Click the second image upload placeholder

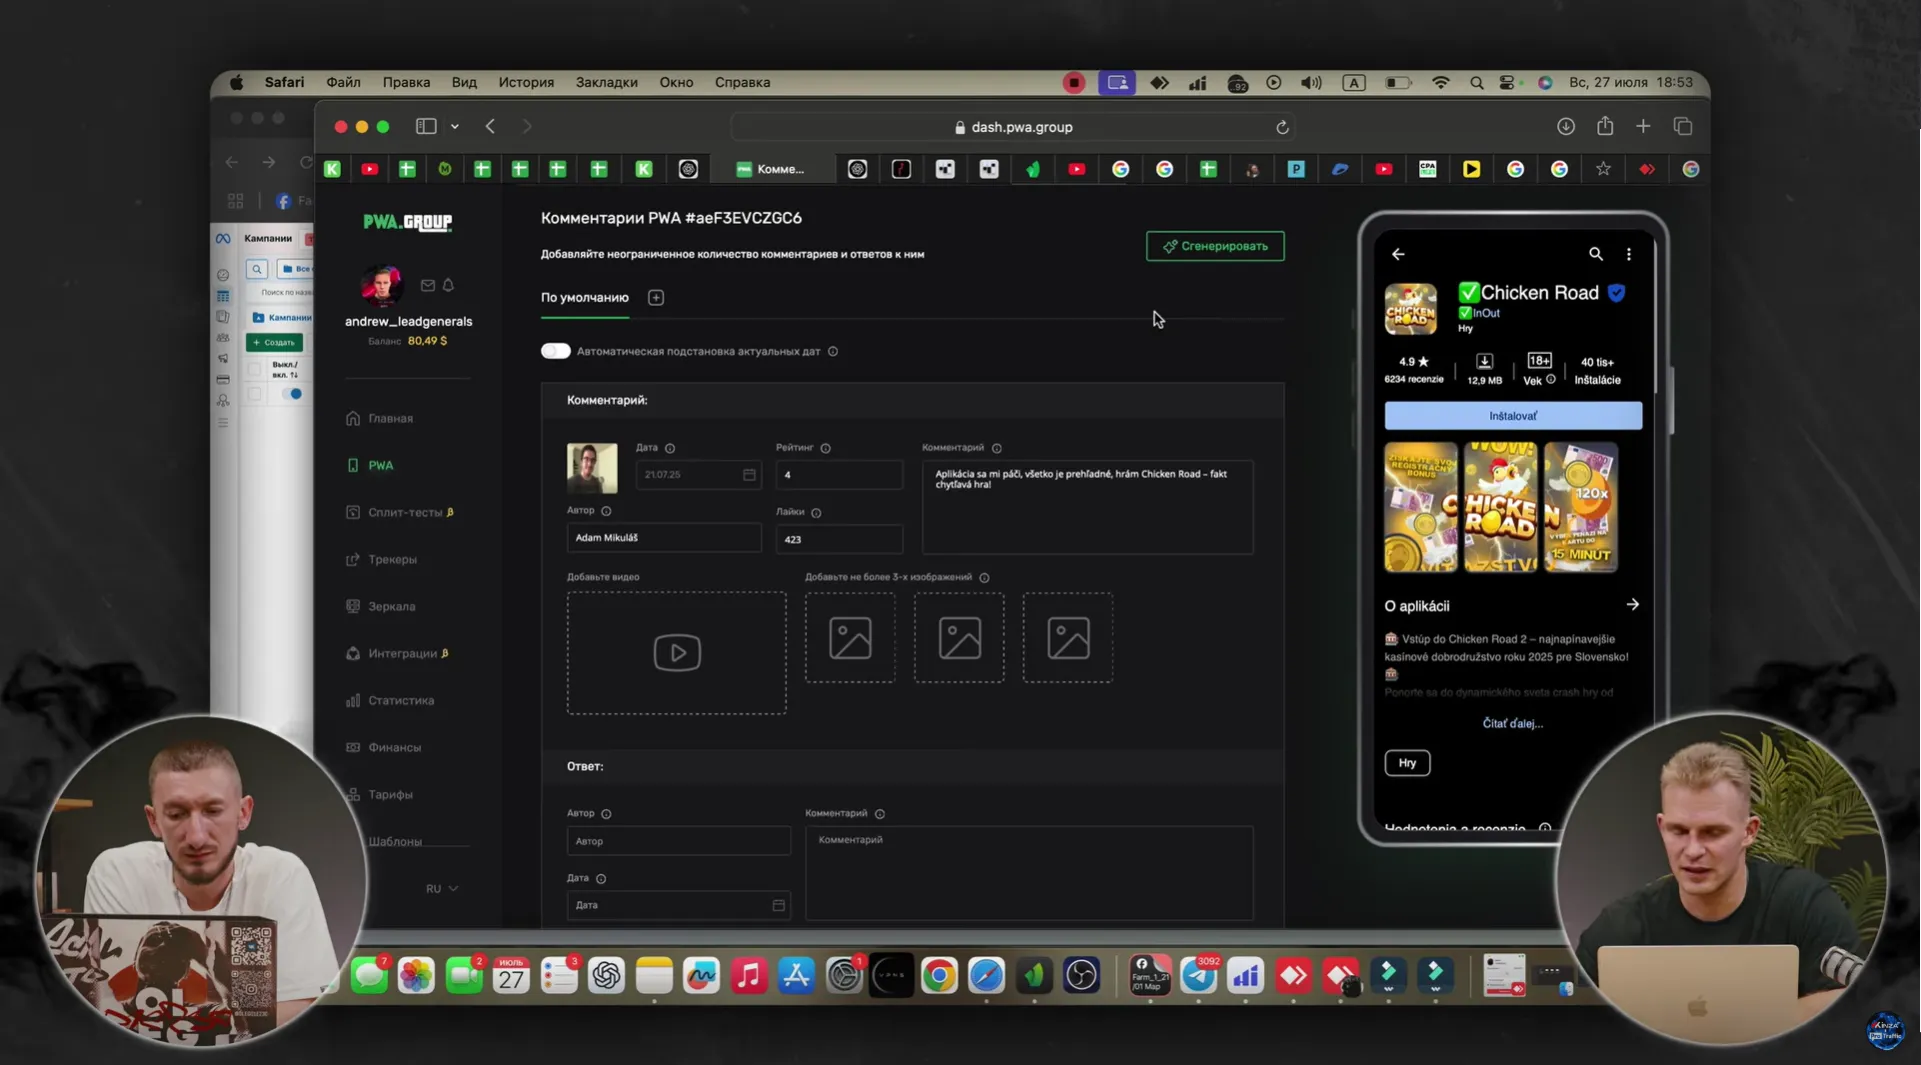pos(959,638)
